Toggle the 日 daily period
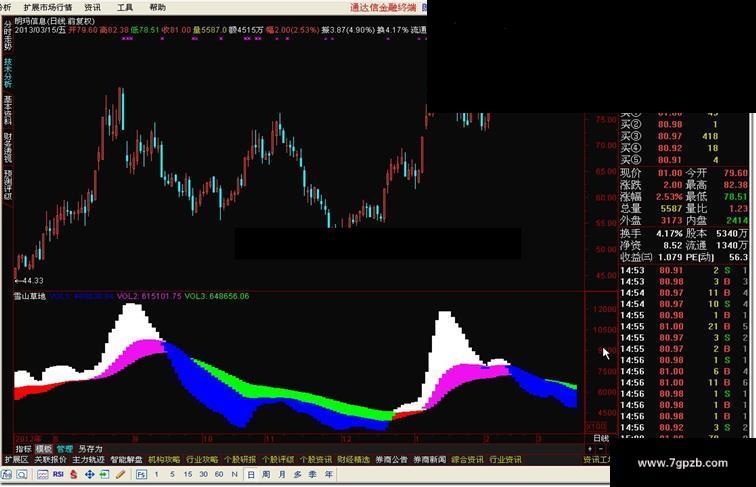Screen dimensions: 756x487 click(251, 474)
